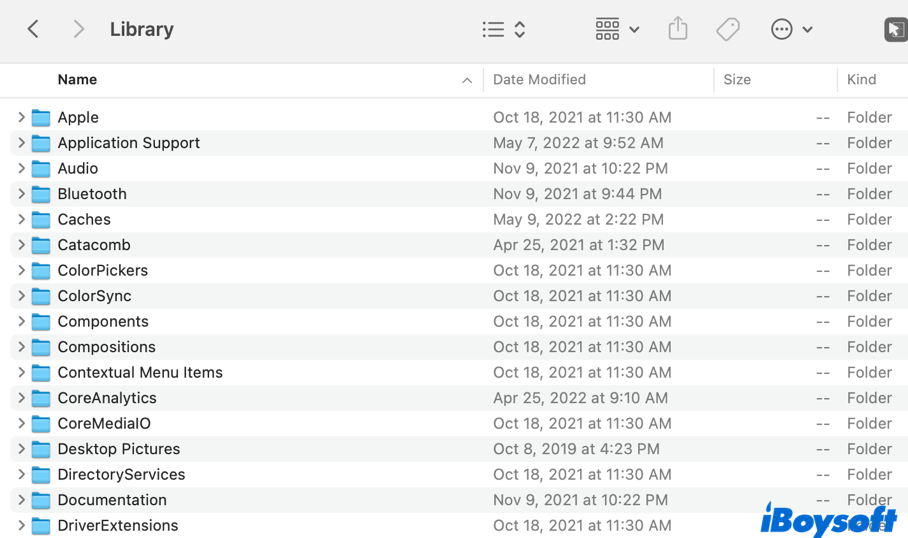908x538 pixels.
Task: Click the Kind column header
Action: 861,80
